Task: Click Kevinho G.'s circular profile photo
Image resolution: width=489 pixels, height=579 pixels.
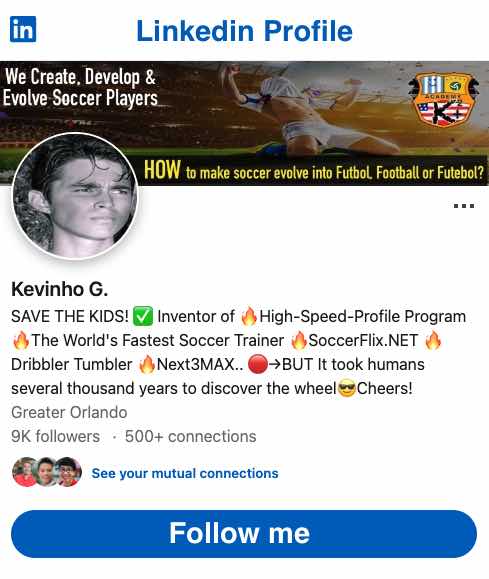Action: pyautogui.click(x=75, y=196)
